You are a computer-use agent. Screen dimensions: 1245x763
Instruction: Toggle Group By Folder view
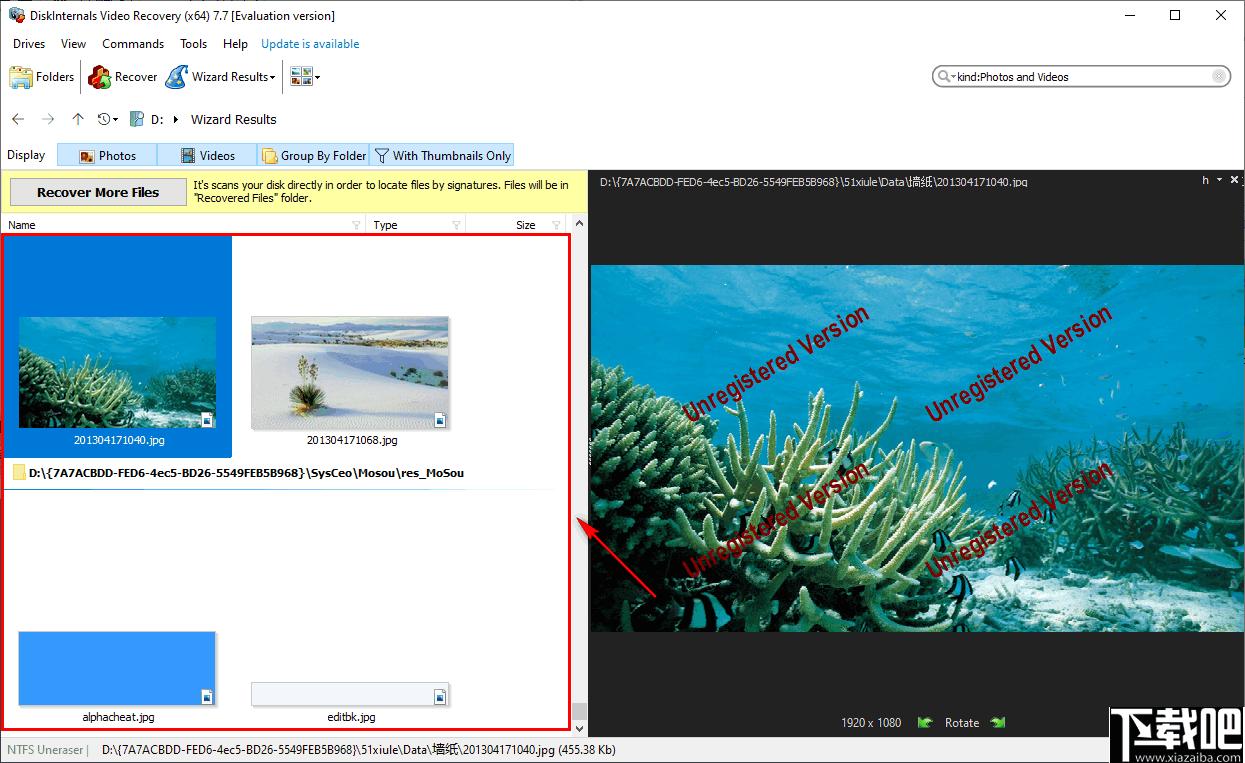[x=313, y=155]
